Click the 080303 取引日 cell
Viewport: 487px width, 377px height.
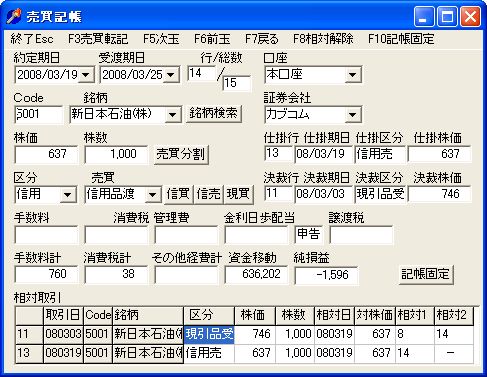click(63, 334)
